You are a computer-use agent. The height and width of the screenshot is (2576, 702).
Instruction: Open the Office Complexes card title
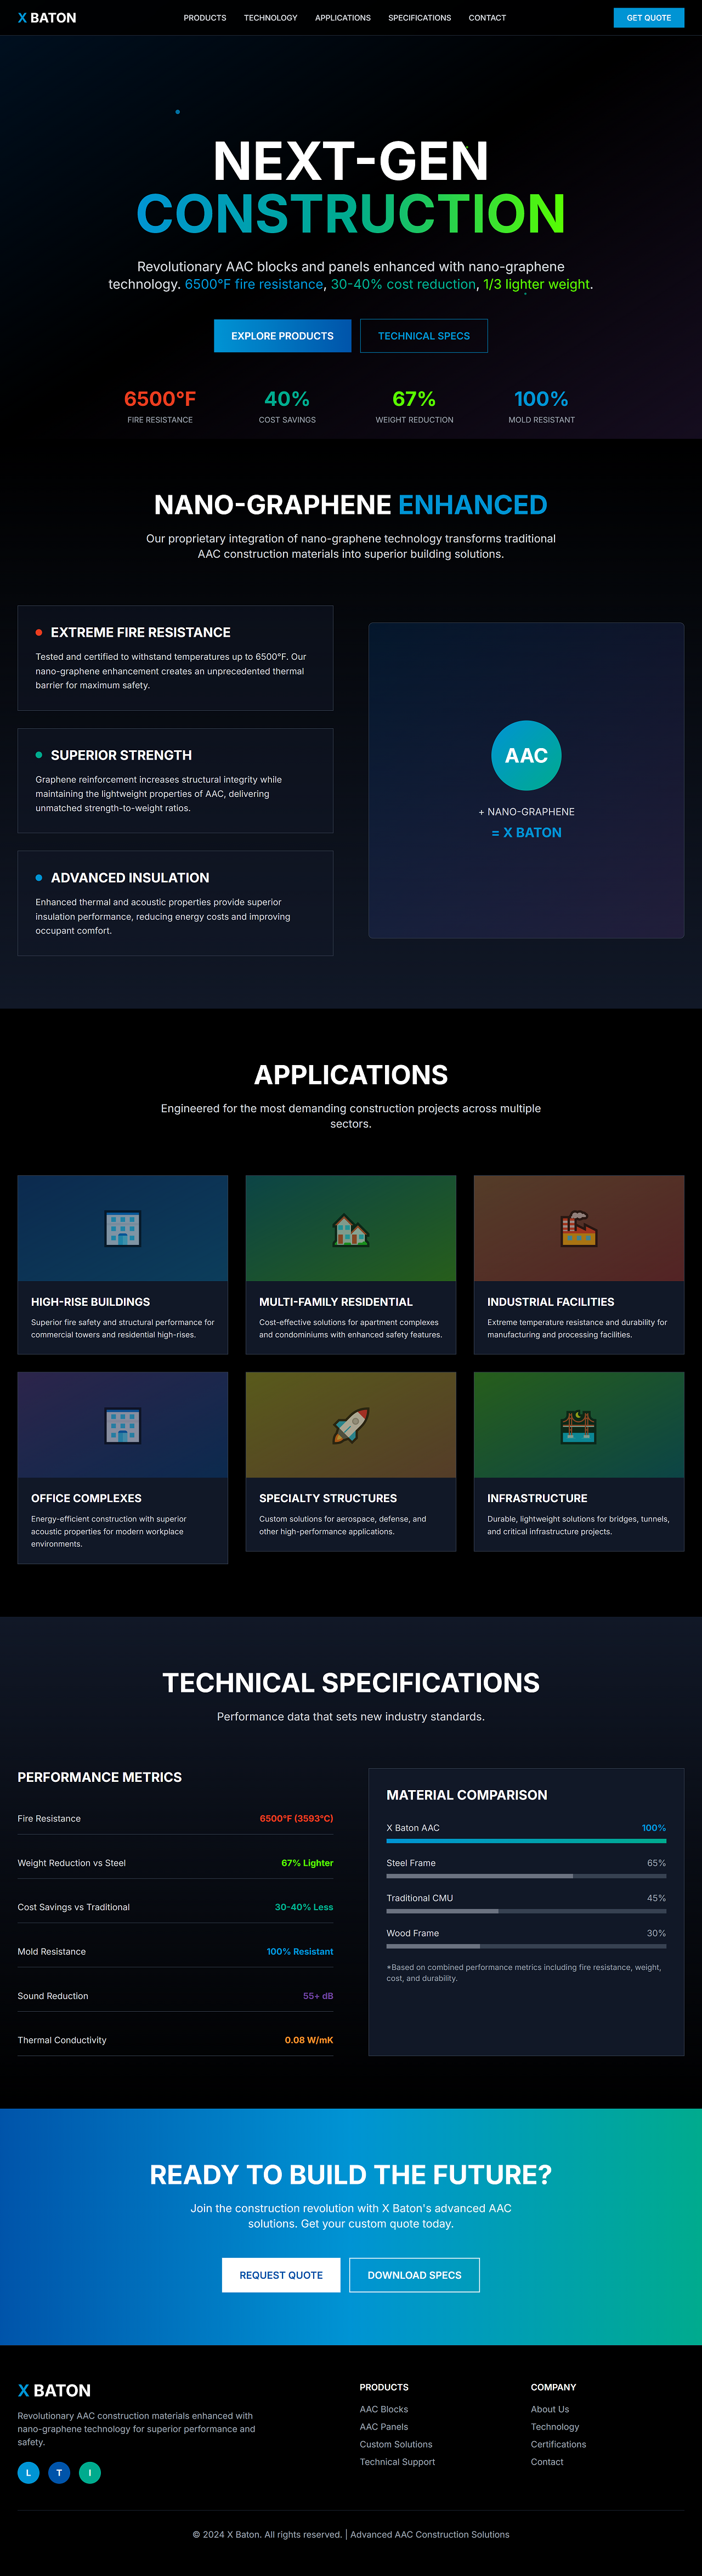click(x=86, y=1498)
